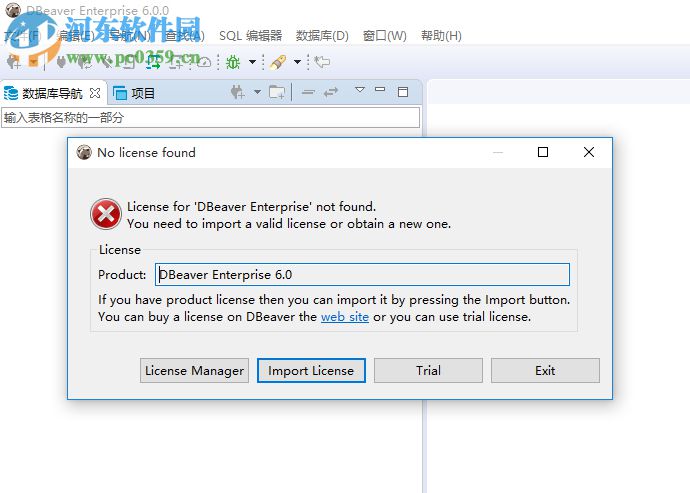Screen dimensions: 690x493
Task: Click the Exit button in license dialog
Action: click(545, 371)
